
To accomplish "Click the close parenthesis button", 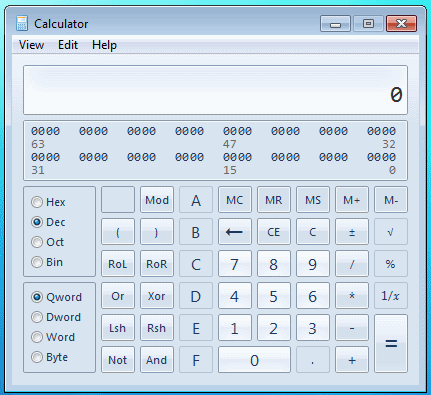I will pos(157,232).
